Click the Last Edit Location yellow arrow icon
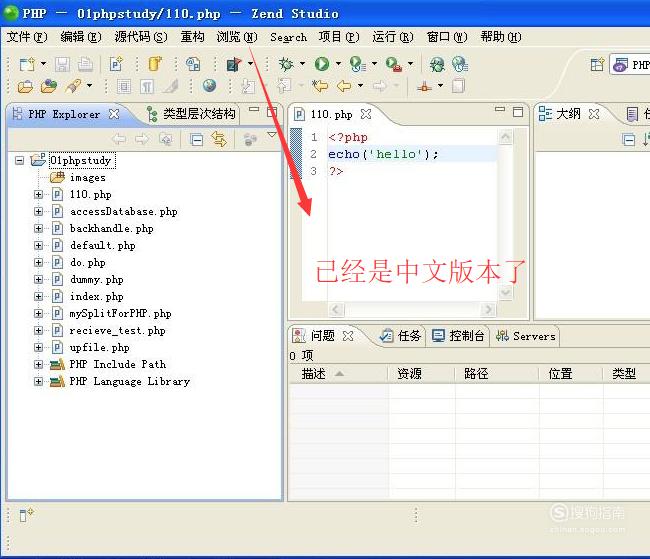The width and height of the screenshot is (650, 559). tap(320, 86)
